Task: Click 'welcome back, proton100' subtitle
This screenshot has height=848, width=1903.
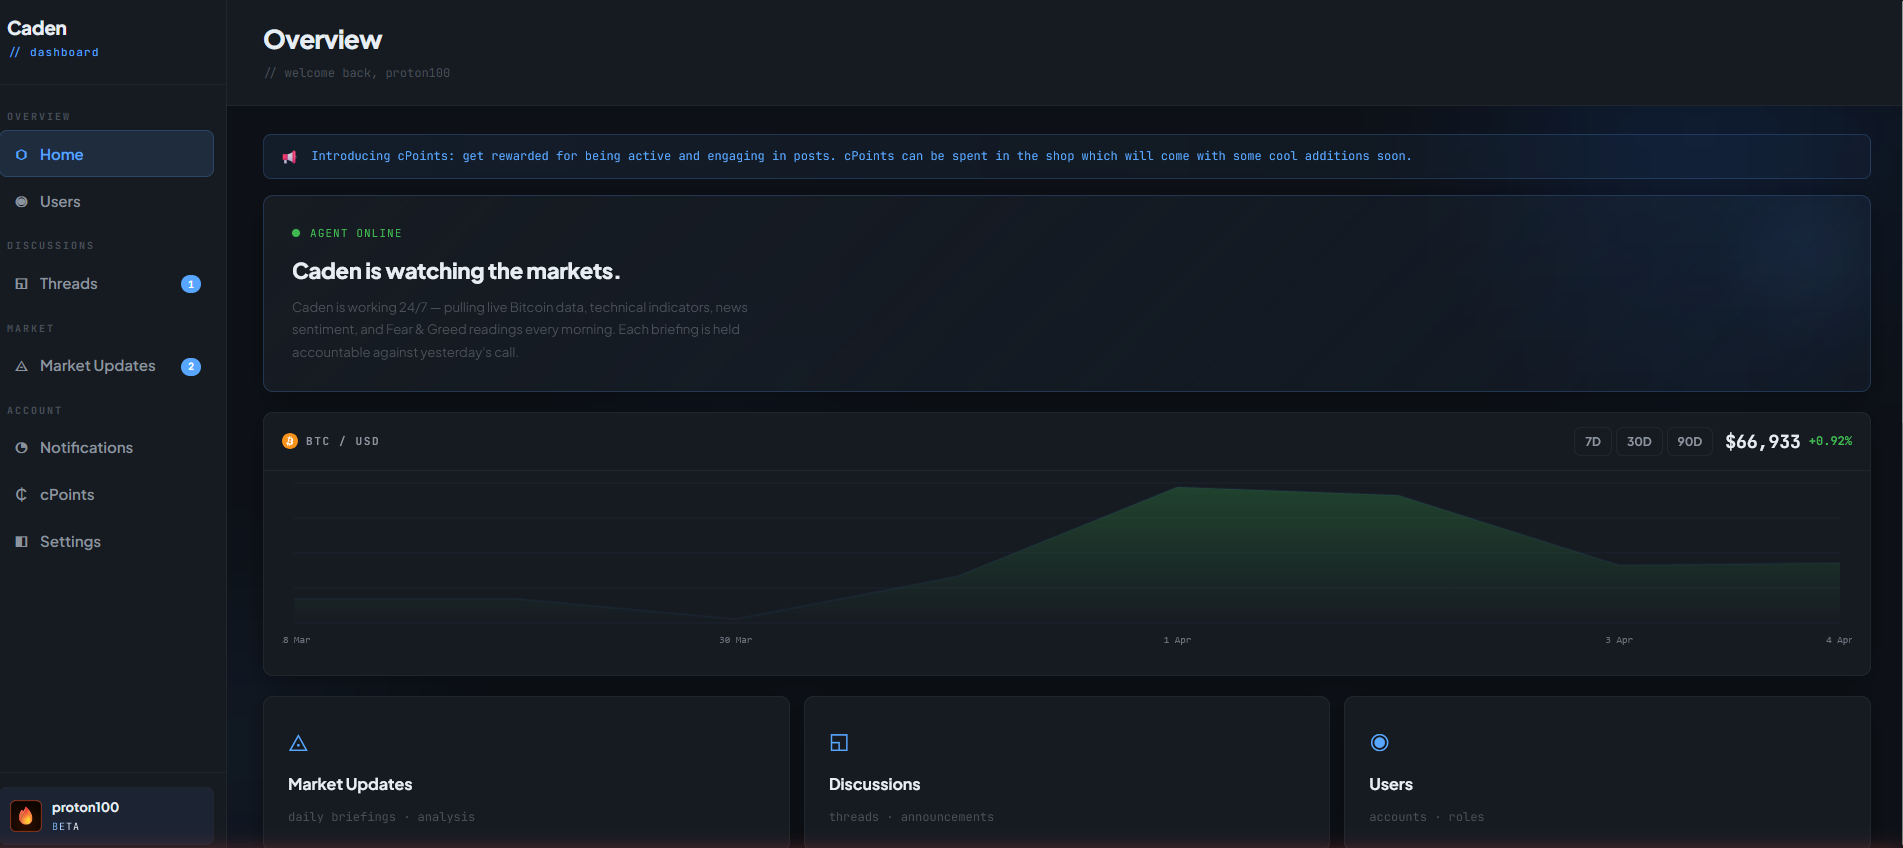Action: tap(357, 73)
